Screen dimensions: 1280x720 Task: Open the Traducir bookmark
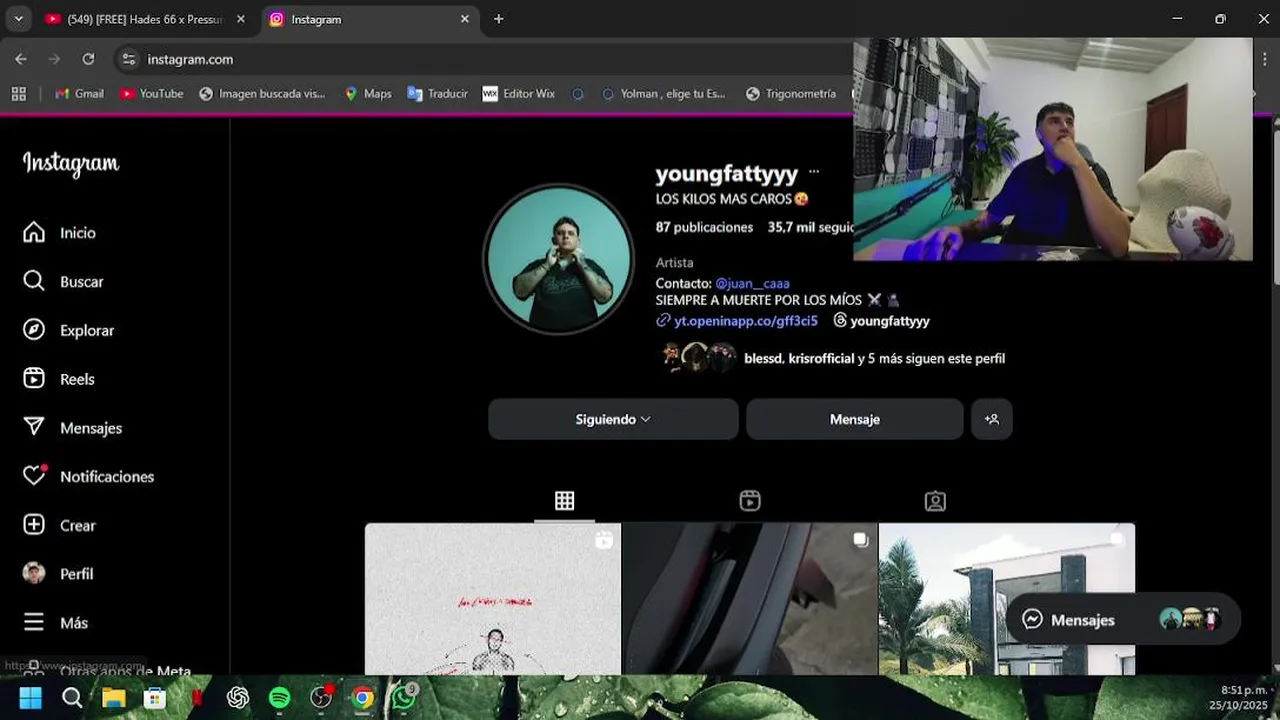click(x=437, y=93)
